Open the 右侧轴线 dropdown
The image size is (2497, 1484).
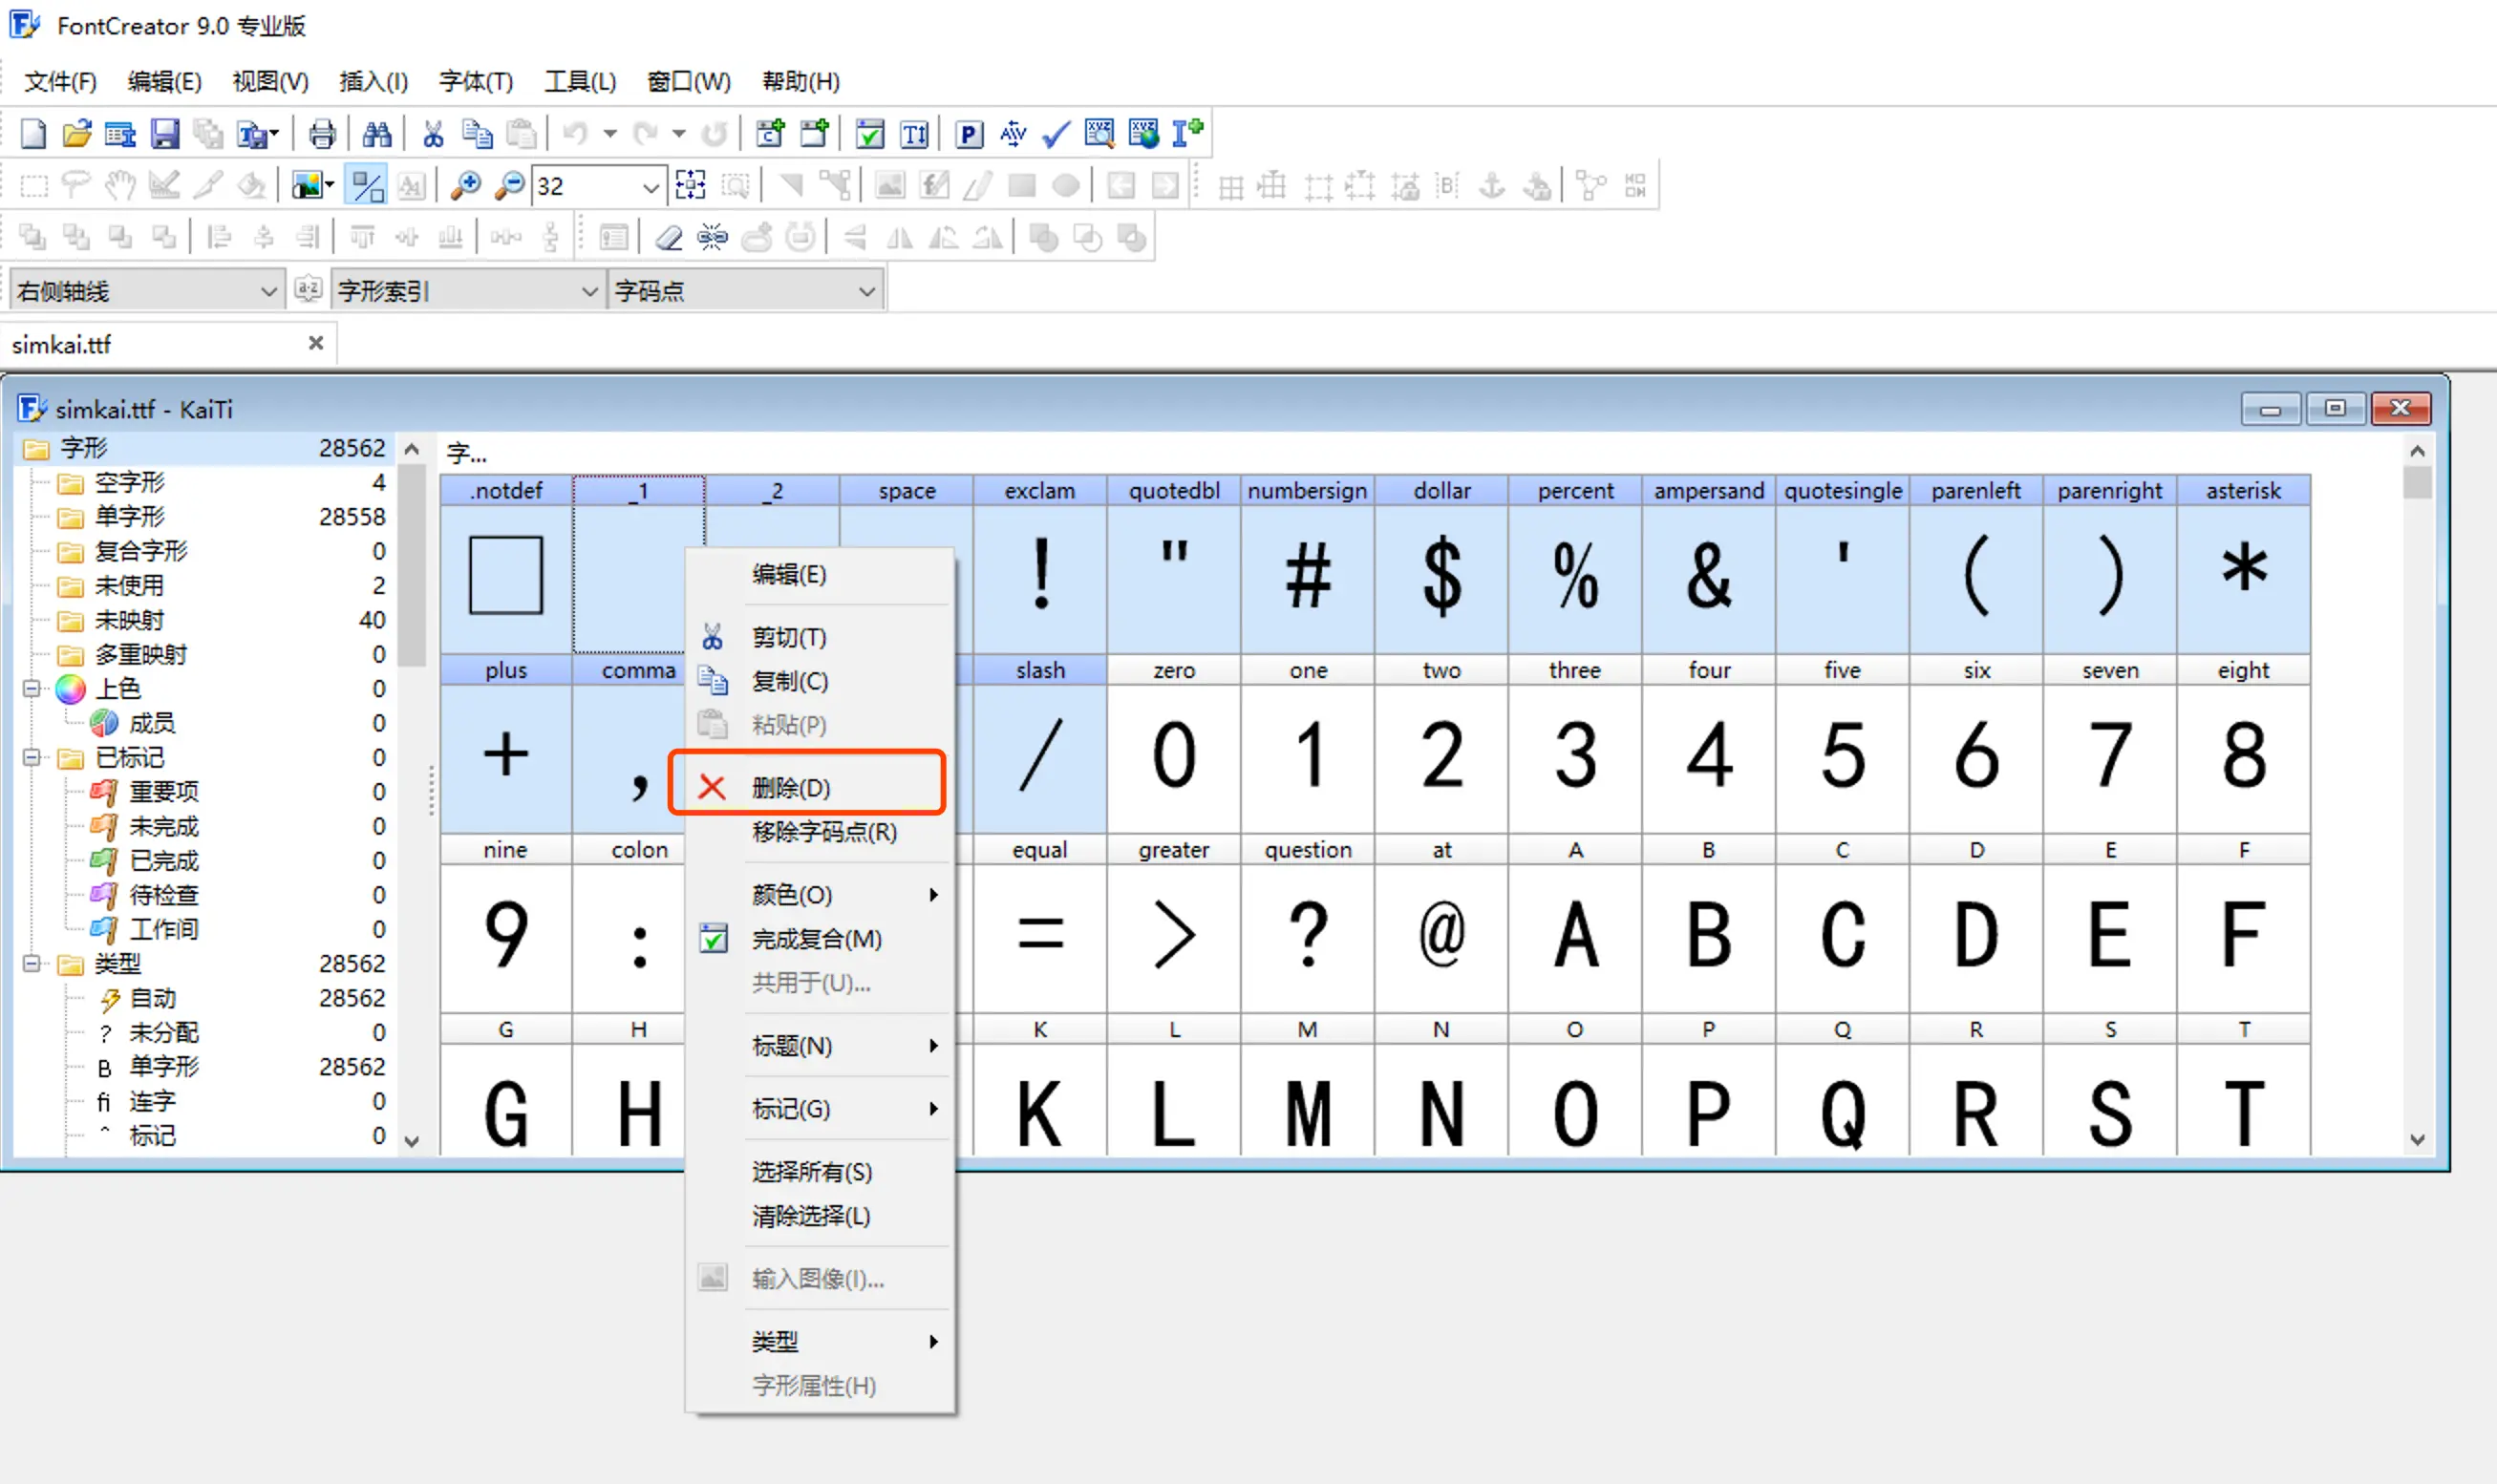[x=268, y=291]
